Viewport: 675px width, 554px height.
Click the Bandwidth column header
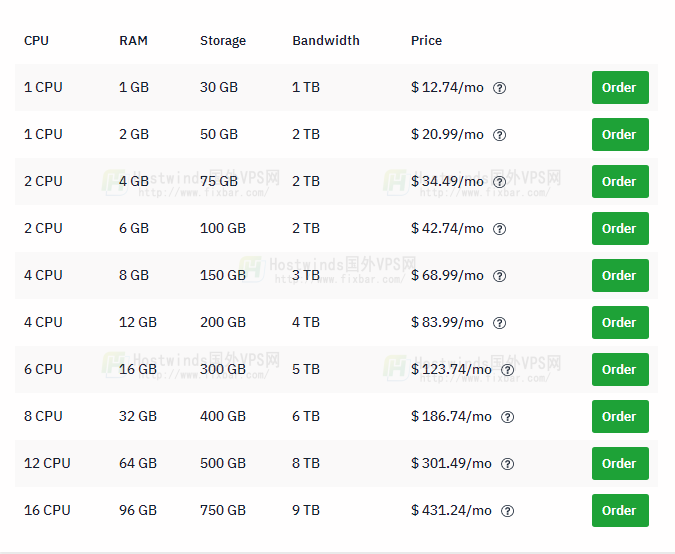[x=326, y=40]
